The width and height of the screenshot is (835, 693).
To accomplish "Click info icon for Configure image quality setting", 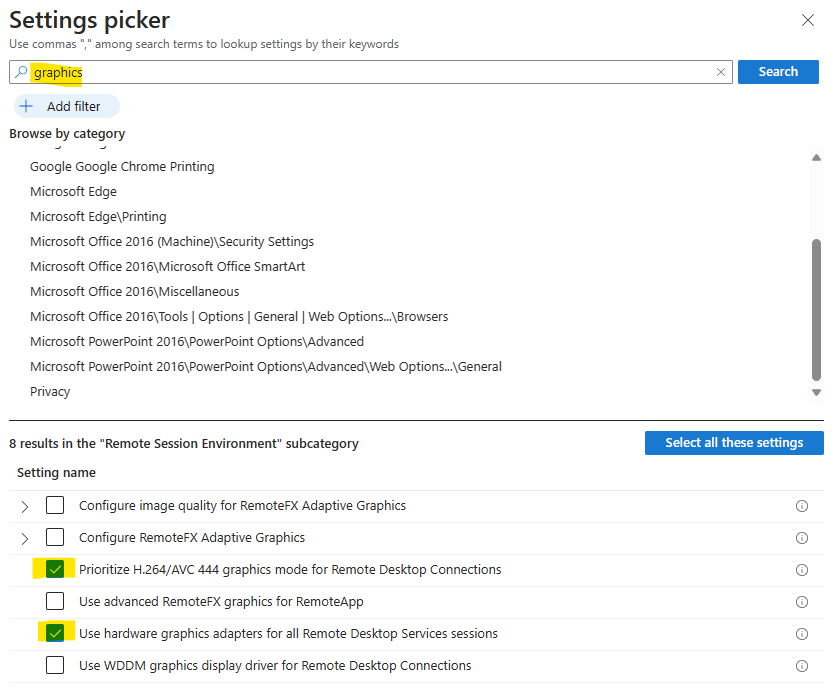I will [801, 506].
